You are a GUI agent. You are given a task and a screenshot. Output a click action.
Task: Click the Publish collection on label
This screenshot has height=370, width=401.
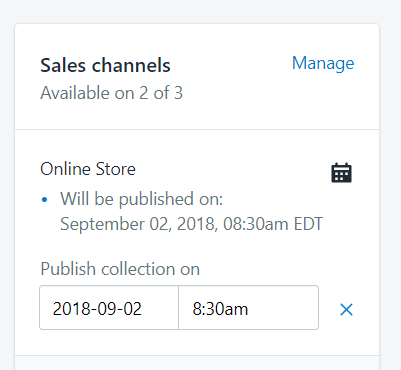[x=120, y=269]
